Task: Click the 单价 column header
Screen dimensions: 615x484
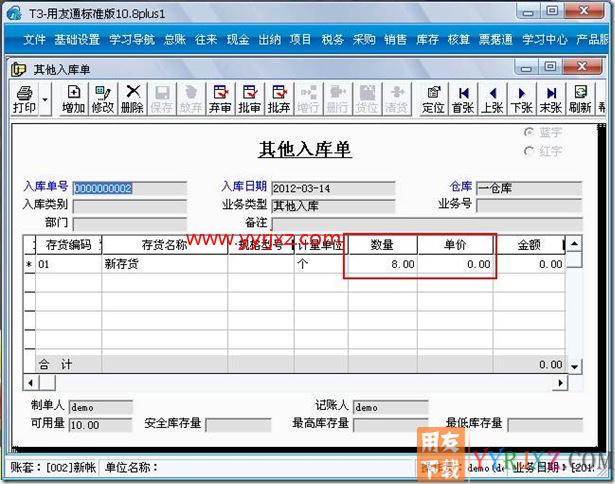Action: coord(455,245)
